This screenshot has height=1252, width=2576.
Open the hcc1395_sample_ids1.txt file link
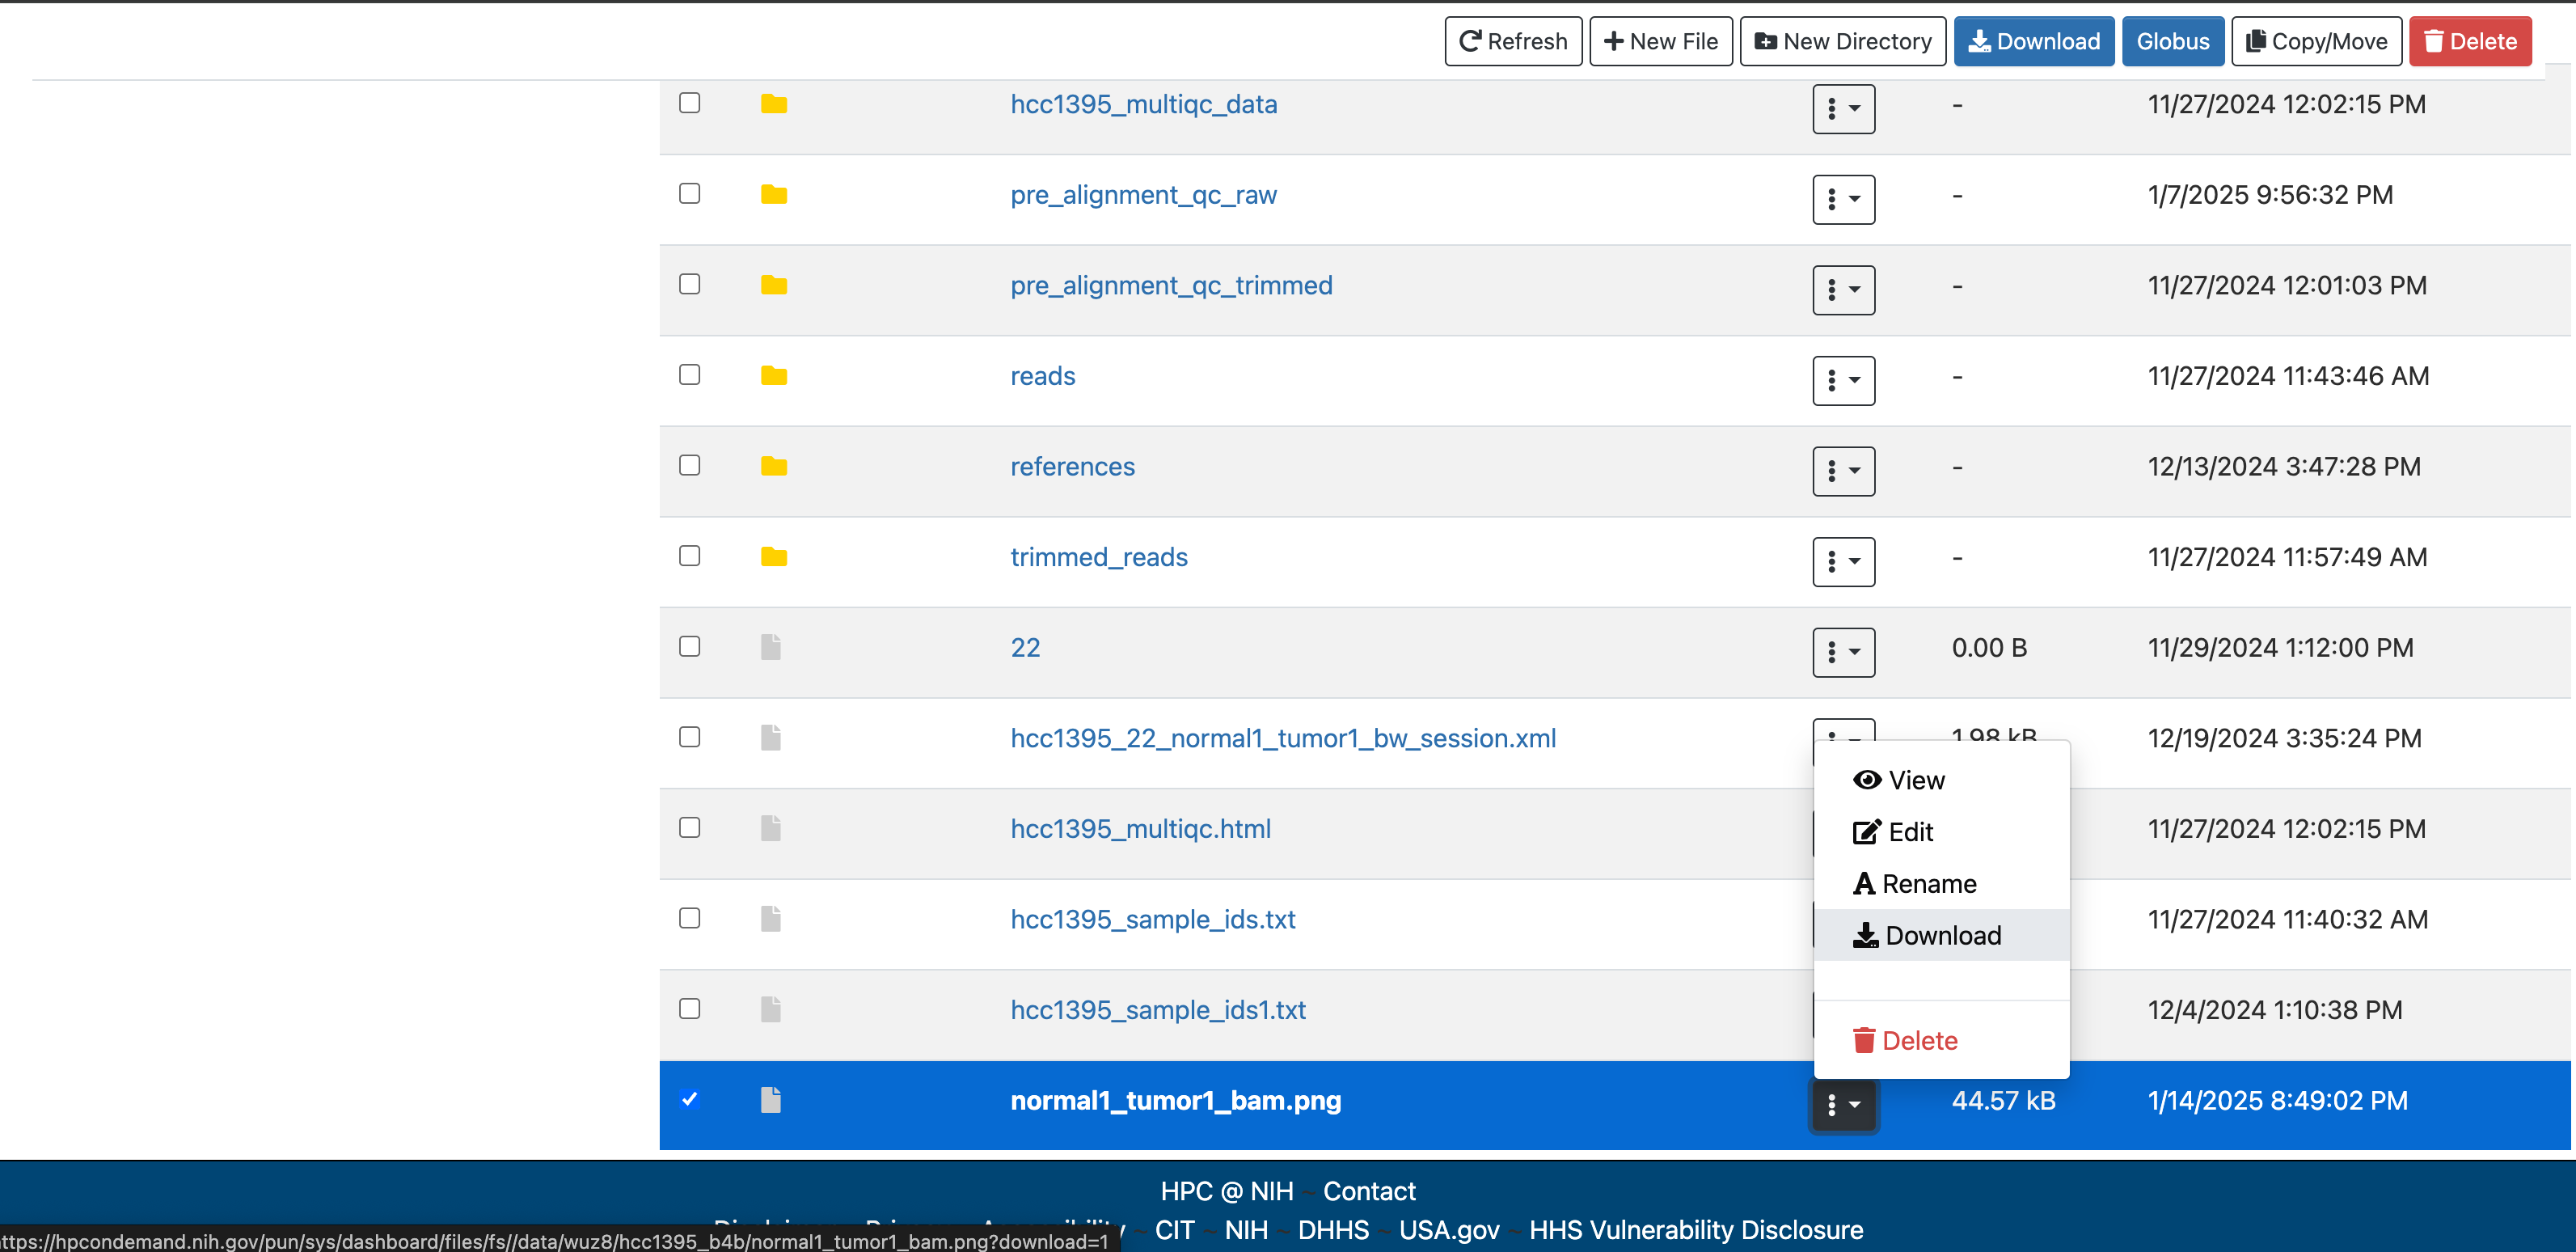(x=1157, y=1010)
